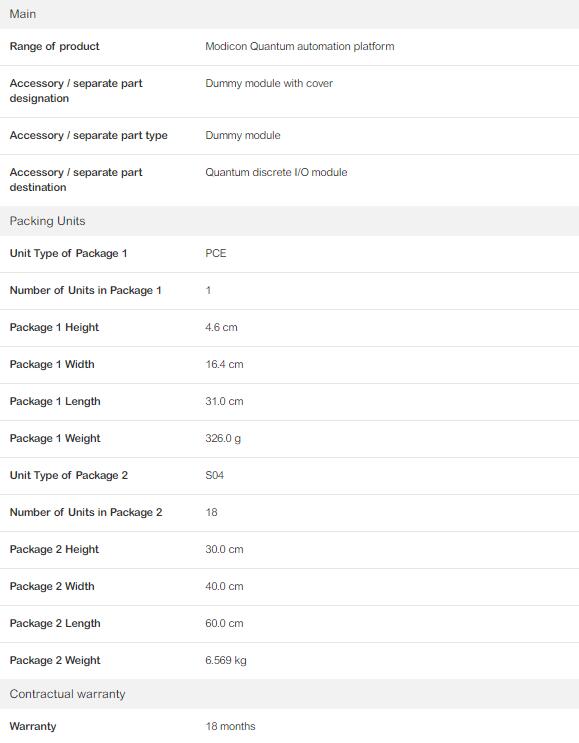
Task: Click the Unit Type of Package 1 row
Action: click(x=290, y=254)
